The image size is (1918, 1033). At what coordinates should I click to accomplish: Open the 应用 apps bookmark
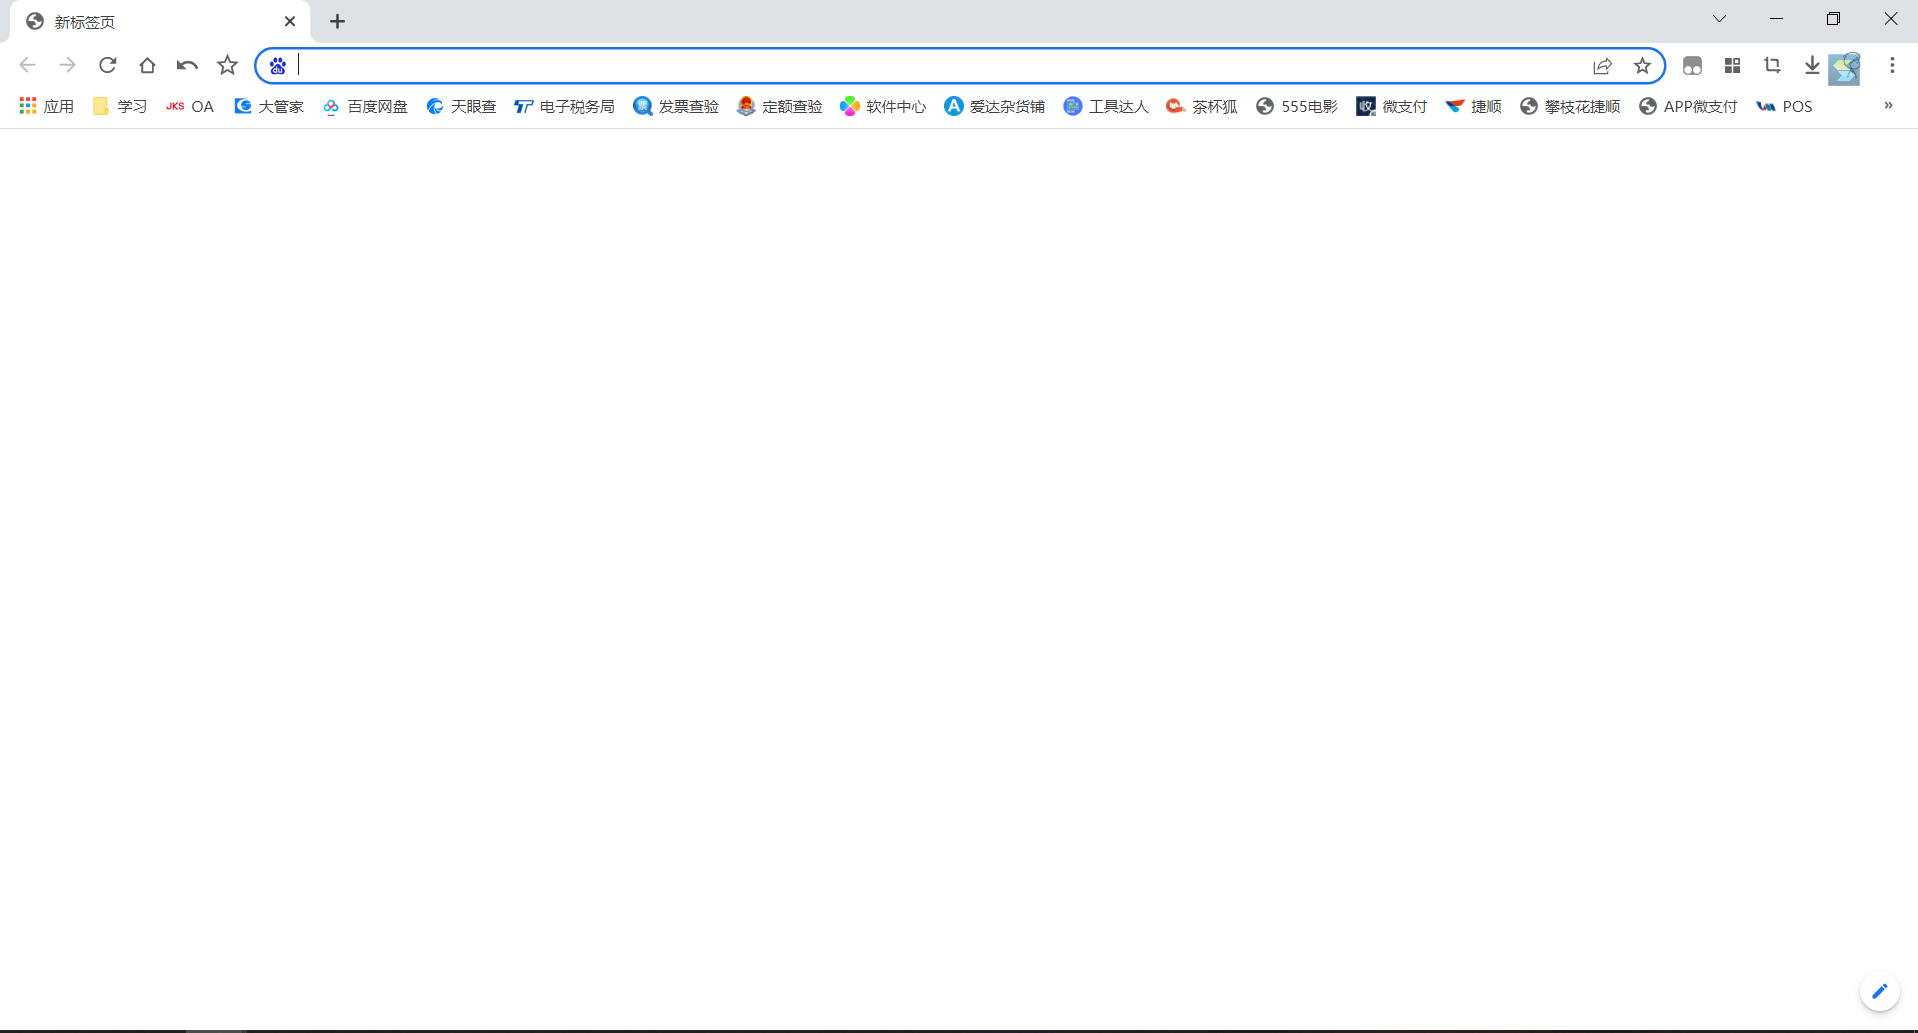(x=47, y=106)
